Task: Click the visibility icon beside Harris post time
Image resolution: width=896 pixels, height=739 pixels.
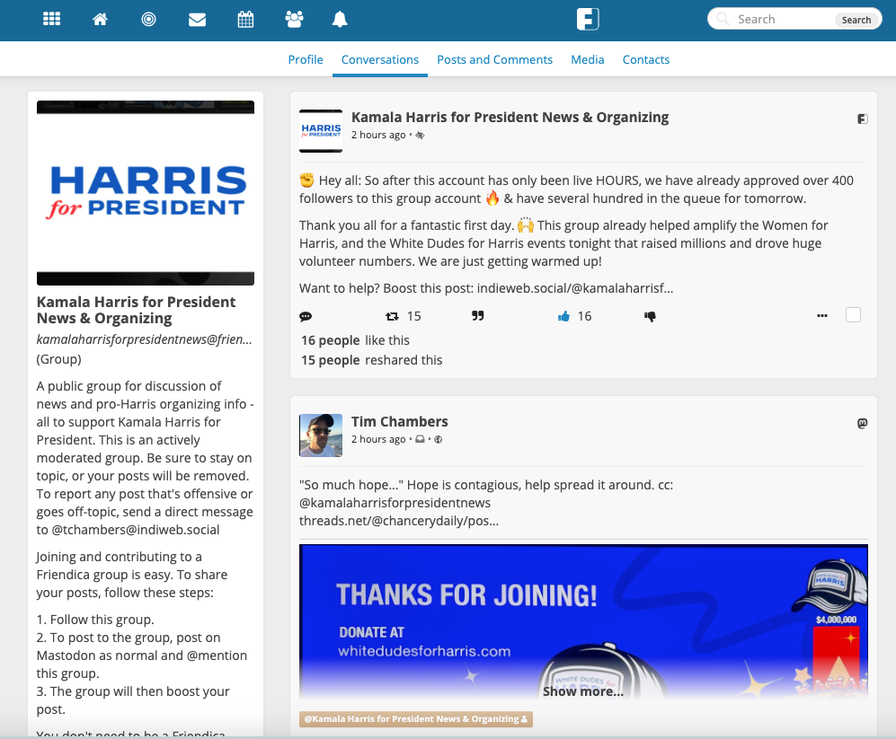Action: 420,135
